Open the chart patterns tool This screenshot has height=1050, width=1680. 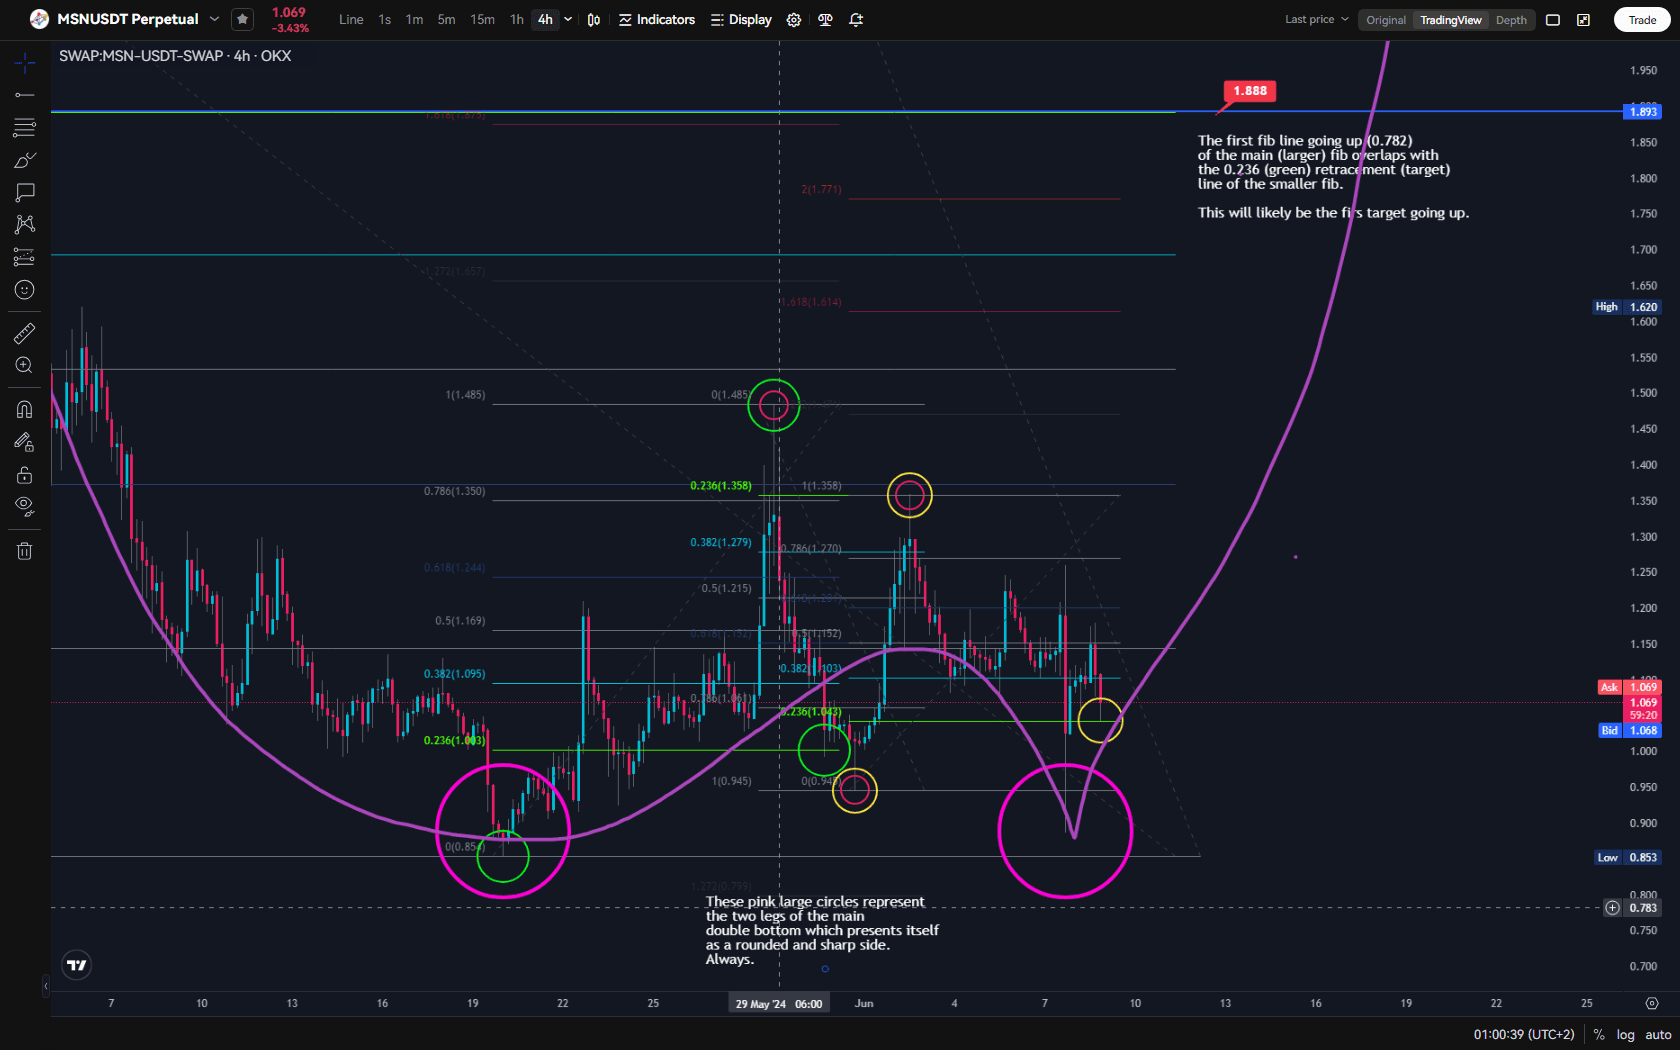coord(25,224)
